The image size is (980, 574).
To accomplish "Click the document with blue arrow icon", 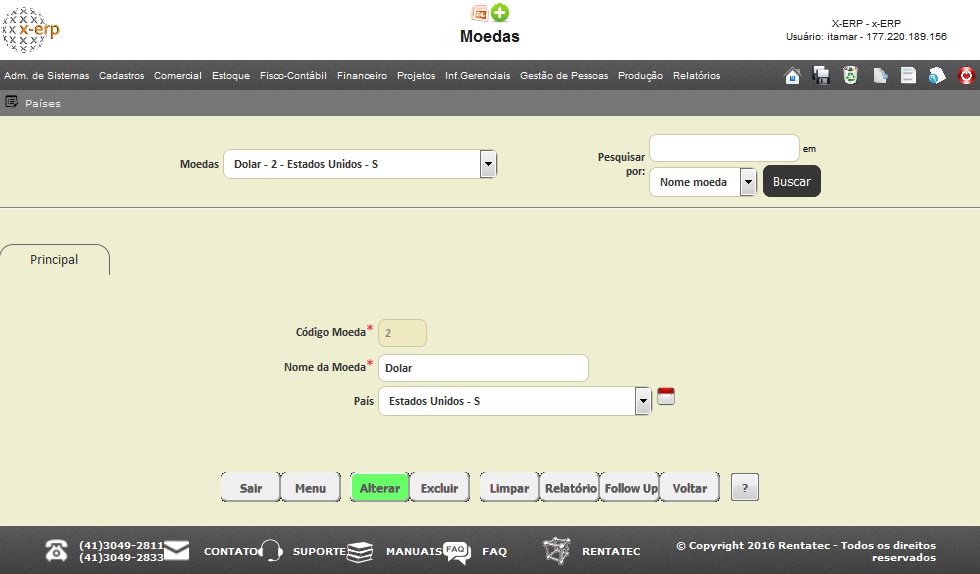I will click(x=880, y=76).
